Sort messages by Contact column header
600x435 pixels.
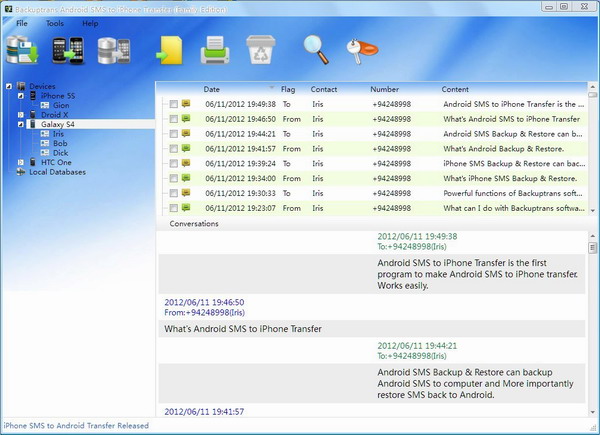pyautogui.click(x=324, y=89)
